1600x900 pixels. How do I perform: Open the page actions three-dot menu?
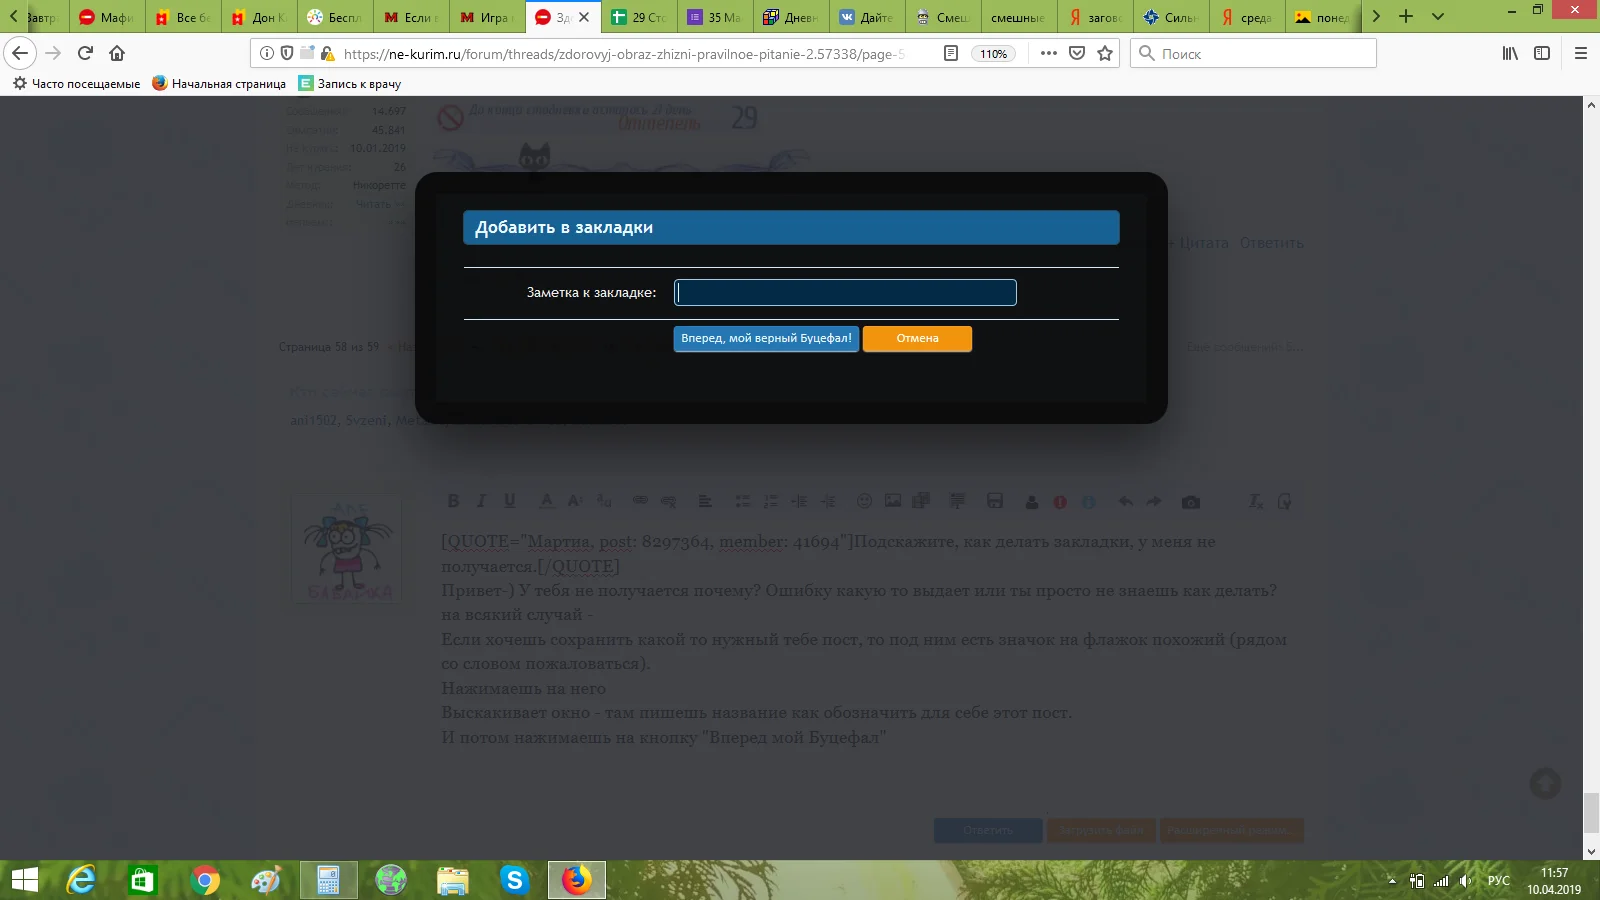click(1048, 53)
